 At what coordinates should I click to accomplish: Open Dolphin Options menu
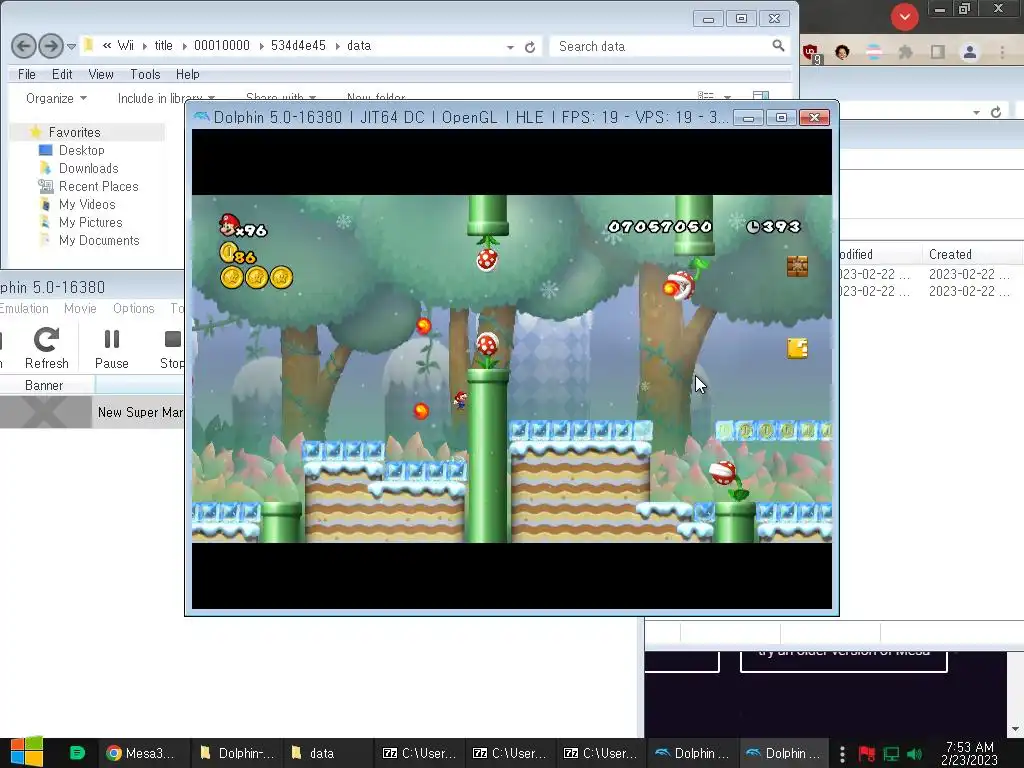coord(133,308)
